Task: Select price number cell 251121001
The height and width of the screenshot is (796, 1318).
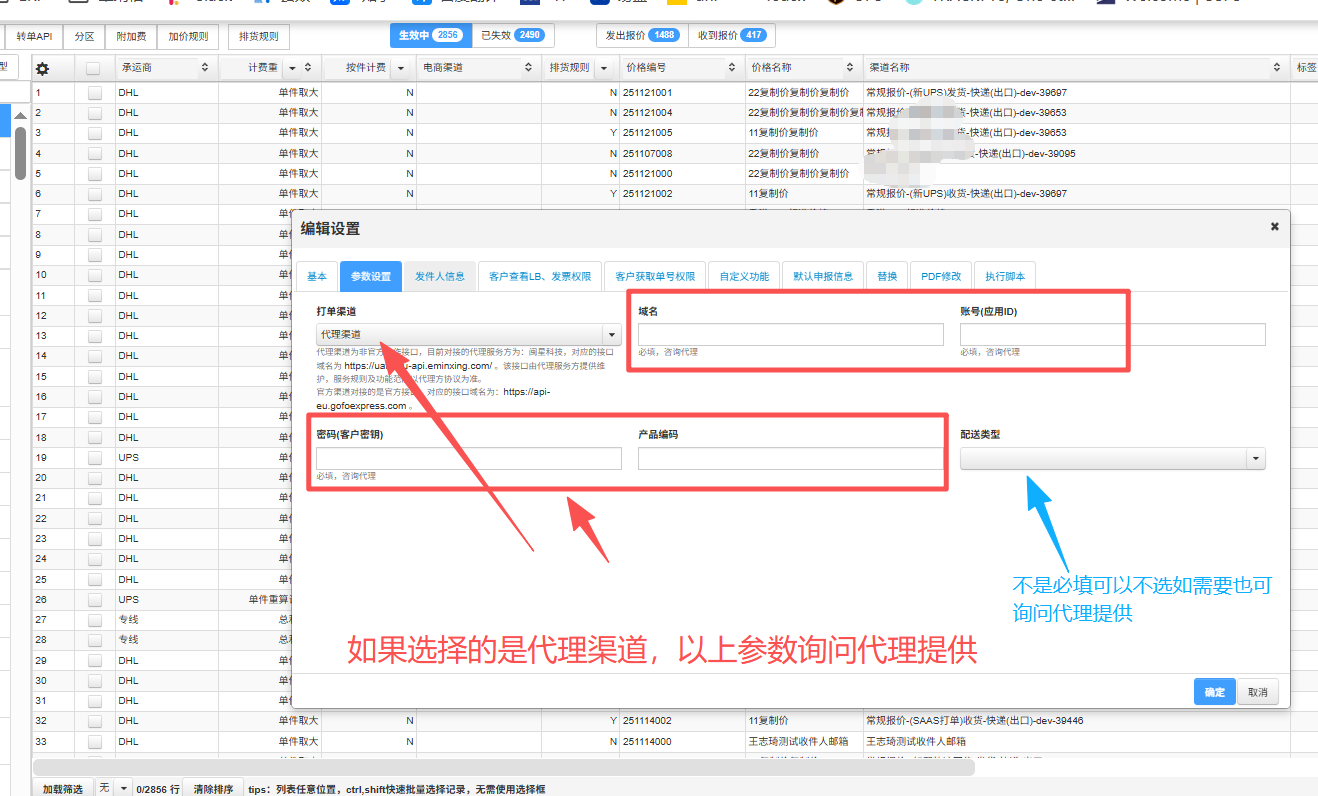Action: point(682,92)
